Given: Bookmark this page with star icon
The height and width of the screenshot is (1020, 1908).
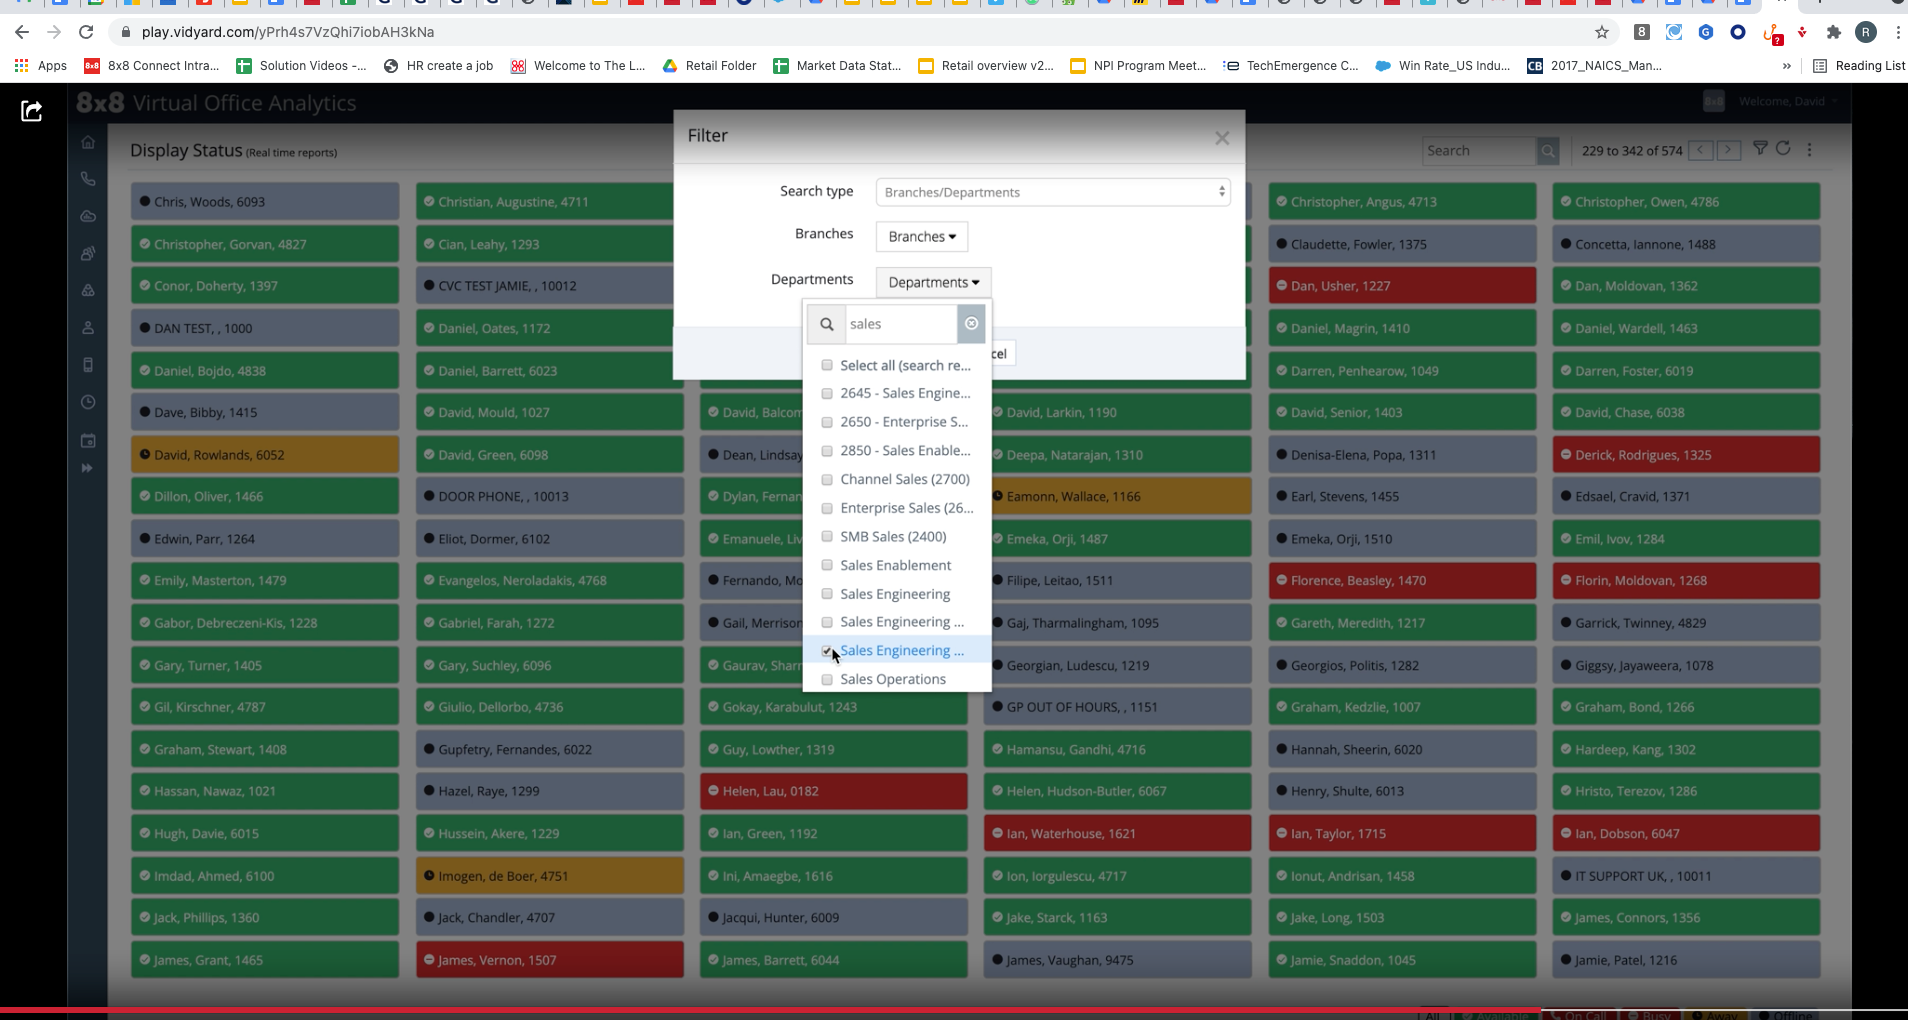Looking at the screenshot, I should tap(1602, 32).
